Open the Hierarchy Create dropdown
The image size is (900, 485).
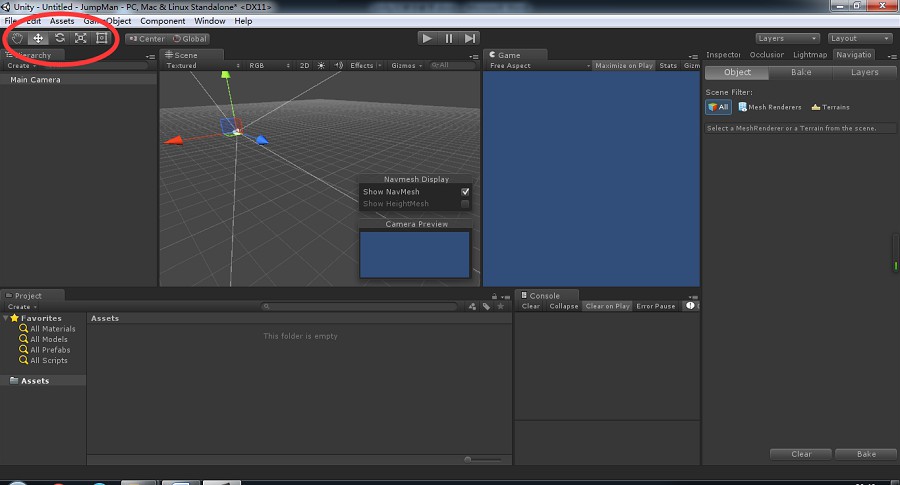click(x=22, y=66)
